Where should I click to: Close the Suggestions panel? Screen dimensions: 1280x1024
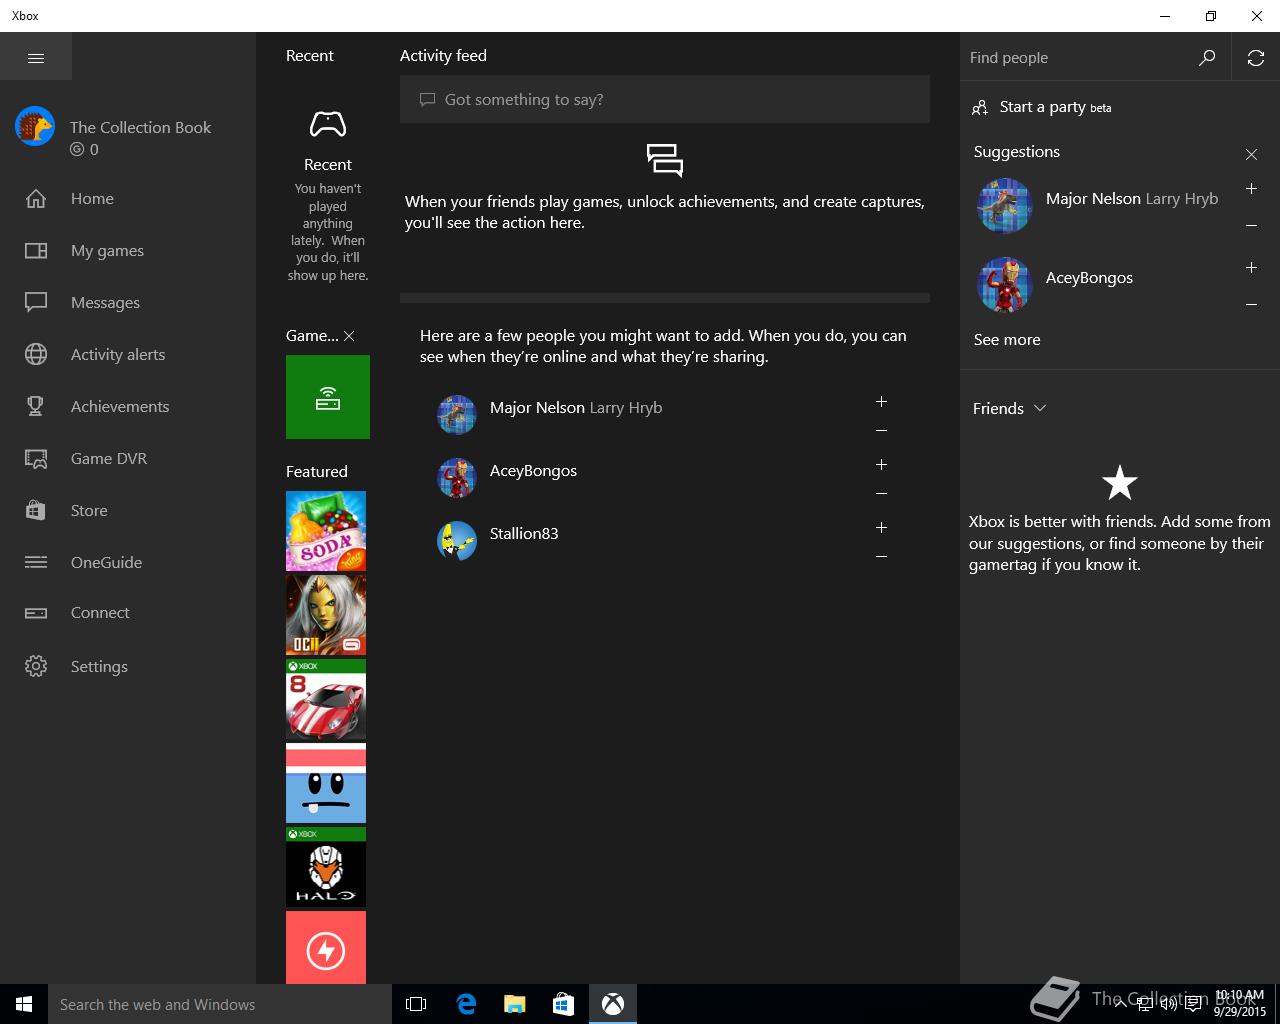pyautogui.click(x=1251, y=154)
